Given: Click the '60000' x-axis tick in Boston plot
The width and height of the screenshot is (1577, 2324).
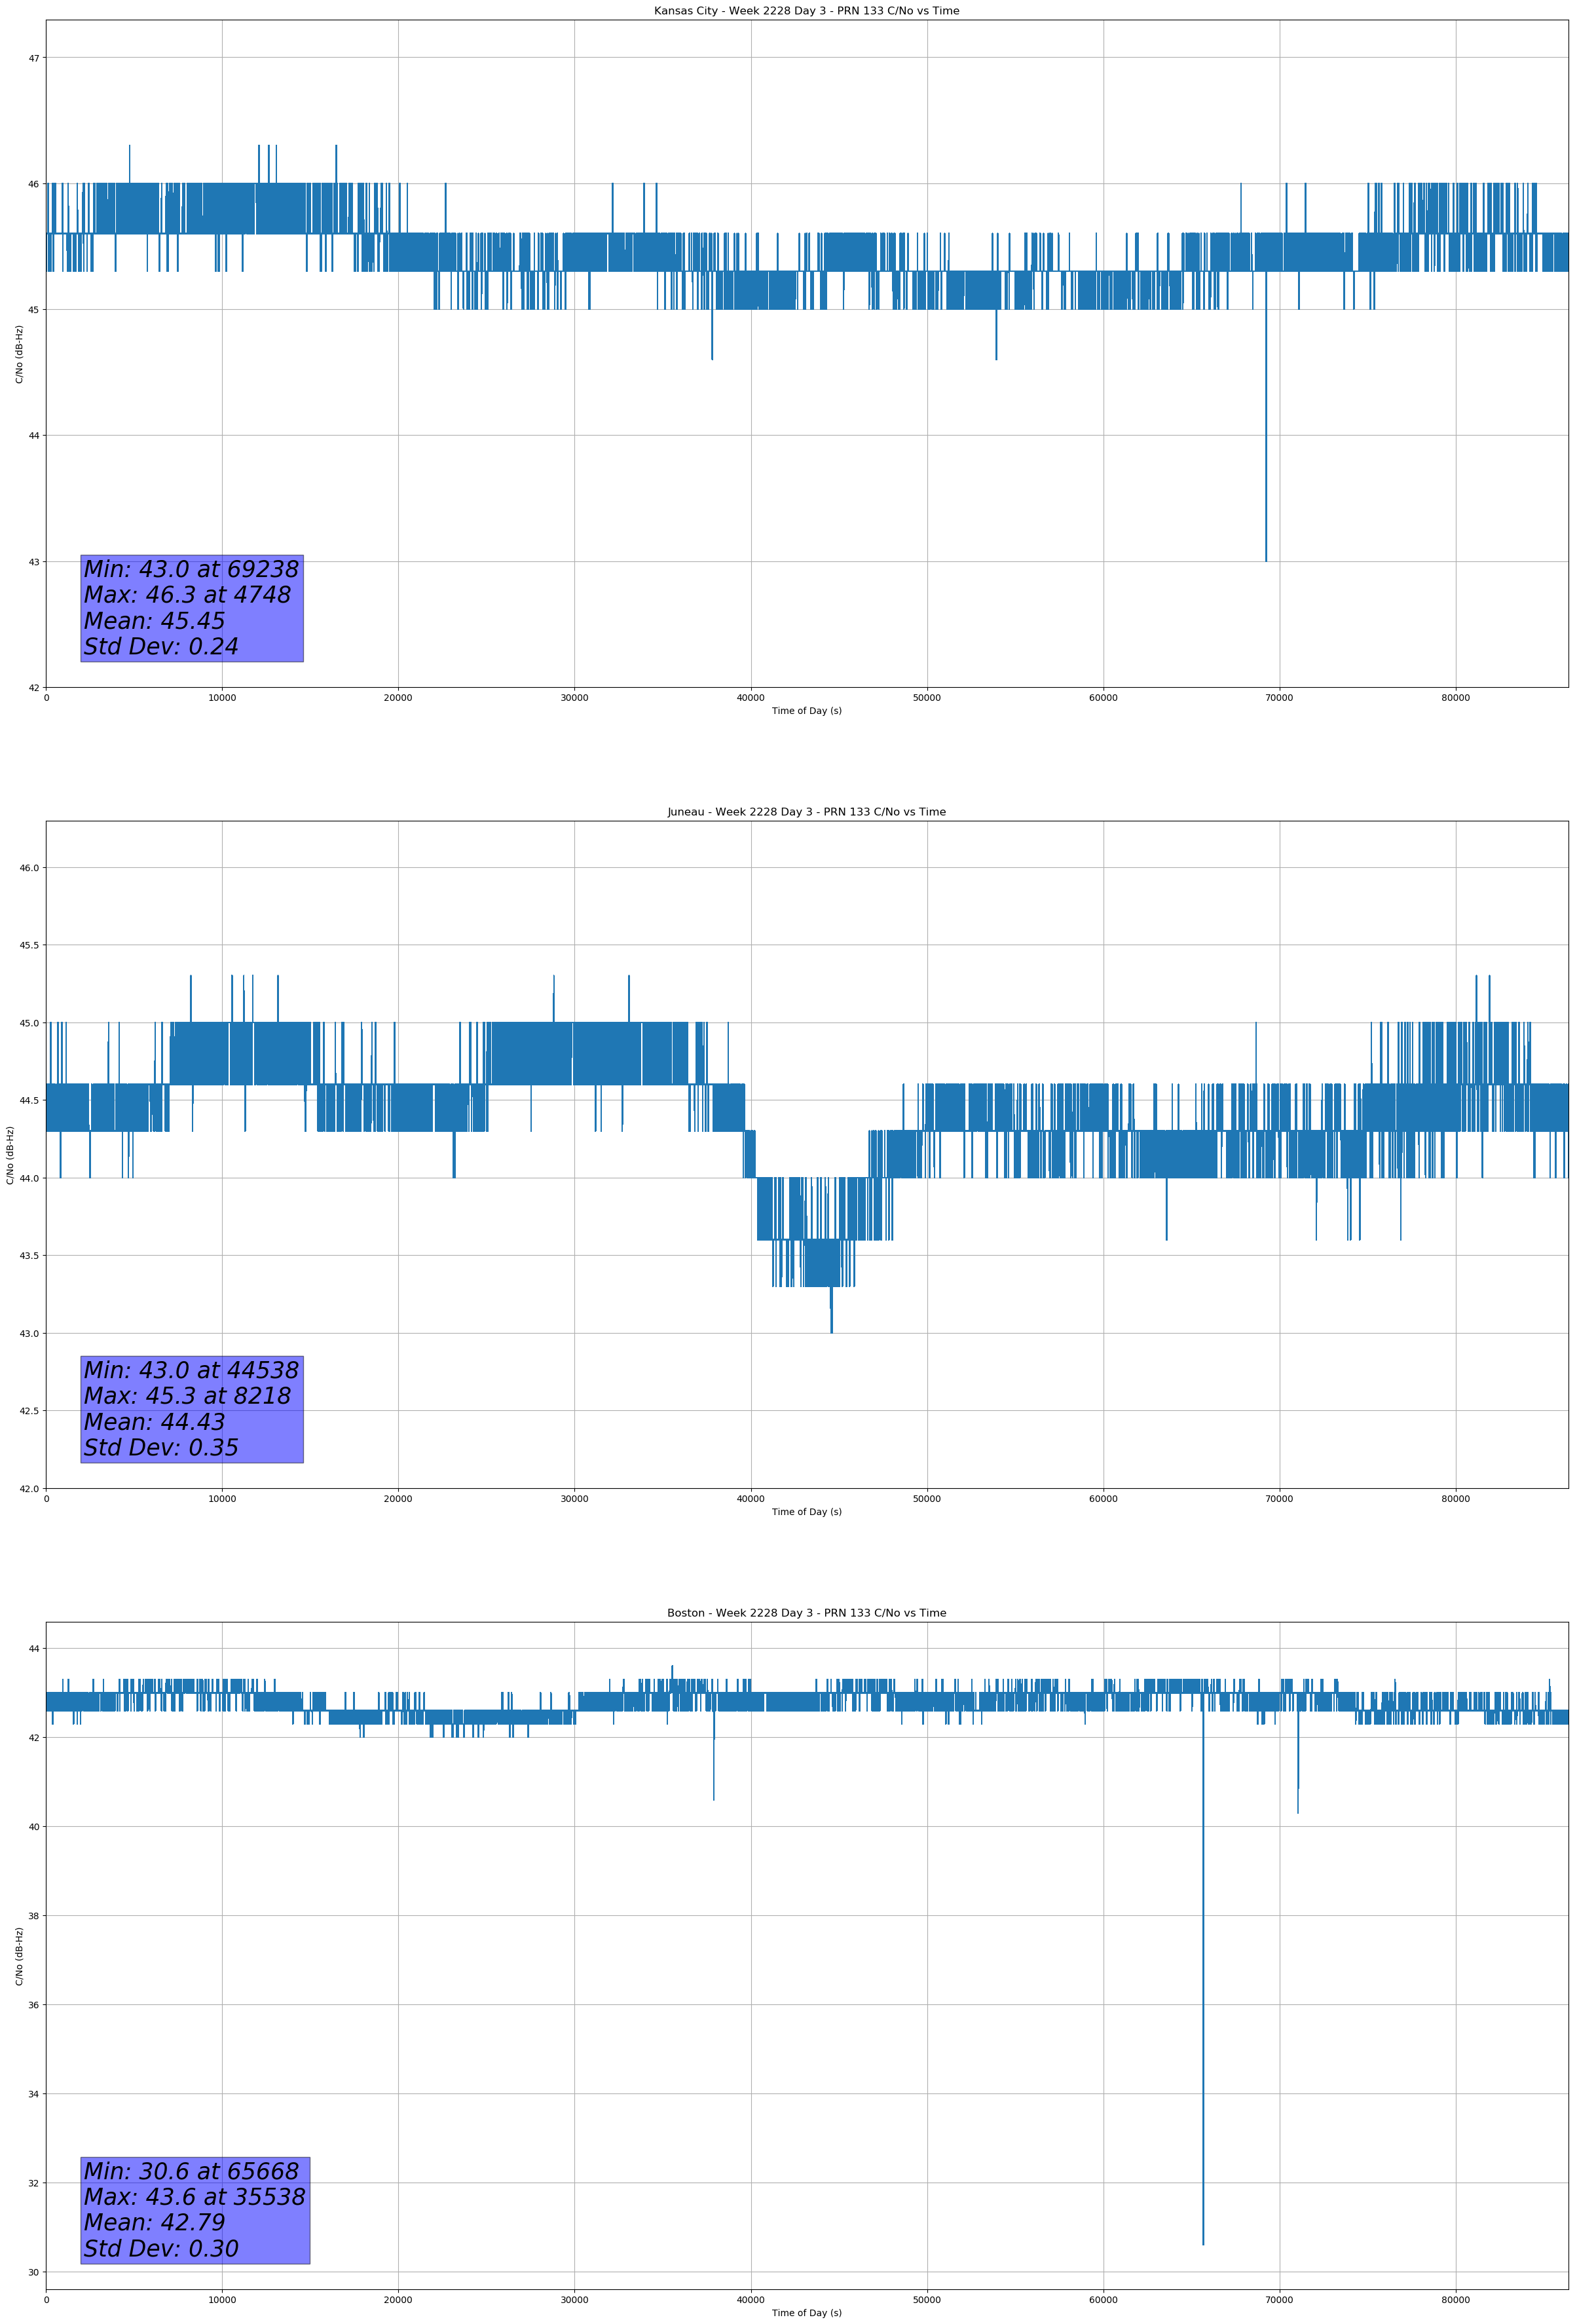Looking at the screenshot, I should [1103, 2300].
